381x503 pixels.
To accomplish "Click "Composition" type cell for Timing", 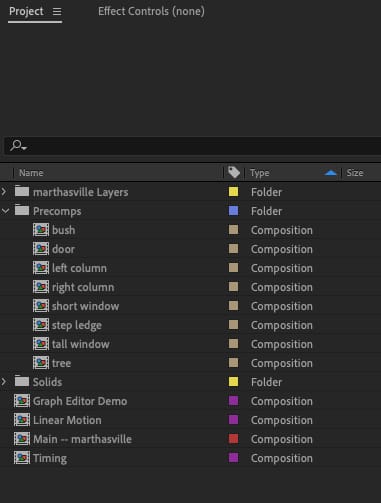I will pos(282,459).
